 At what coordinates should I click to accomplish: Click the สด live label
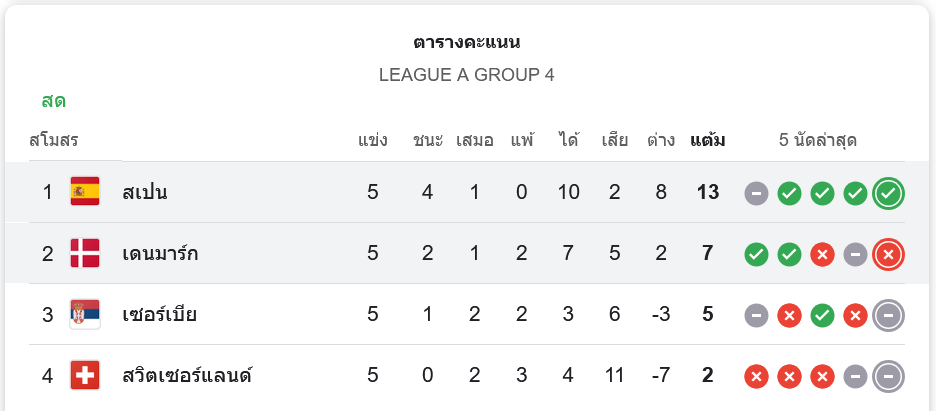coord(54,101)
